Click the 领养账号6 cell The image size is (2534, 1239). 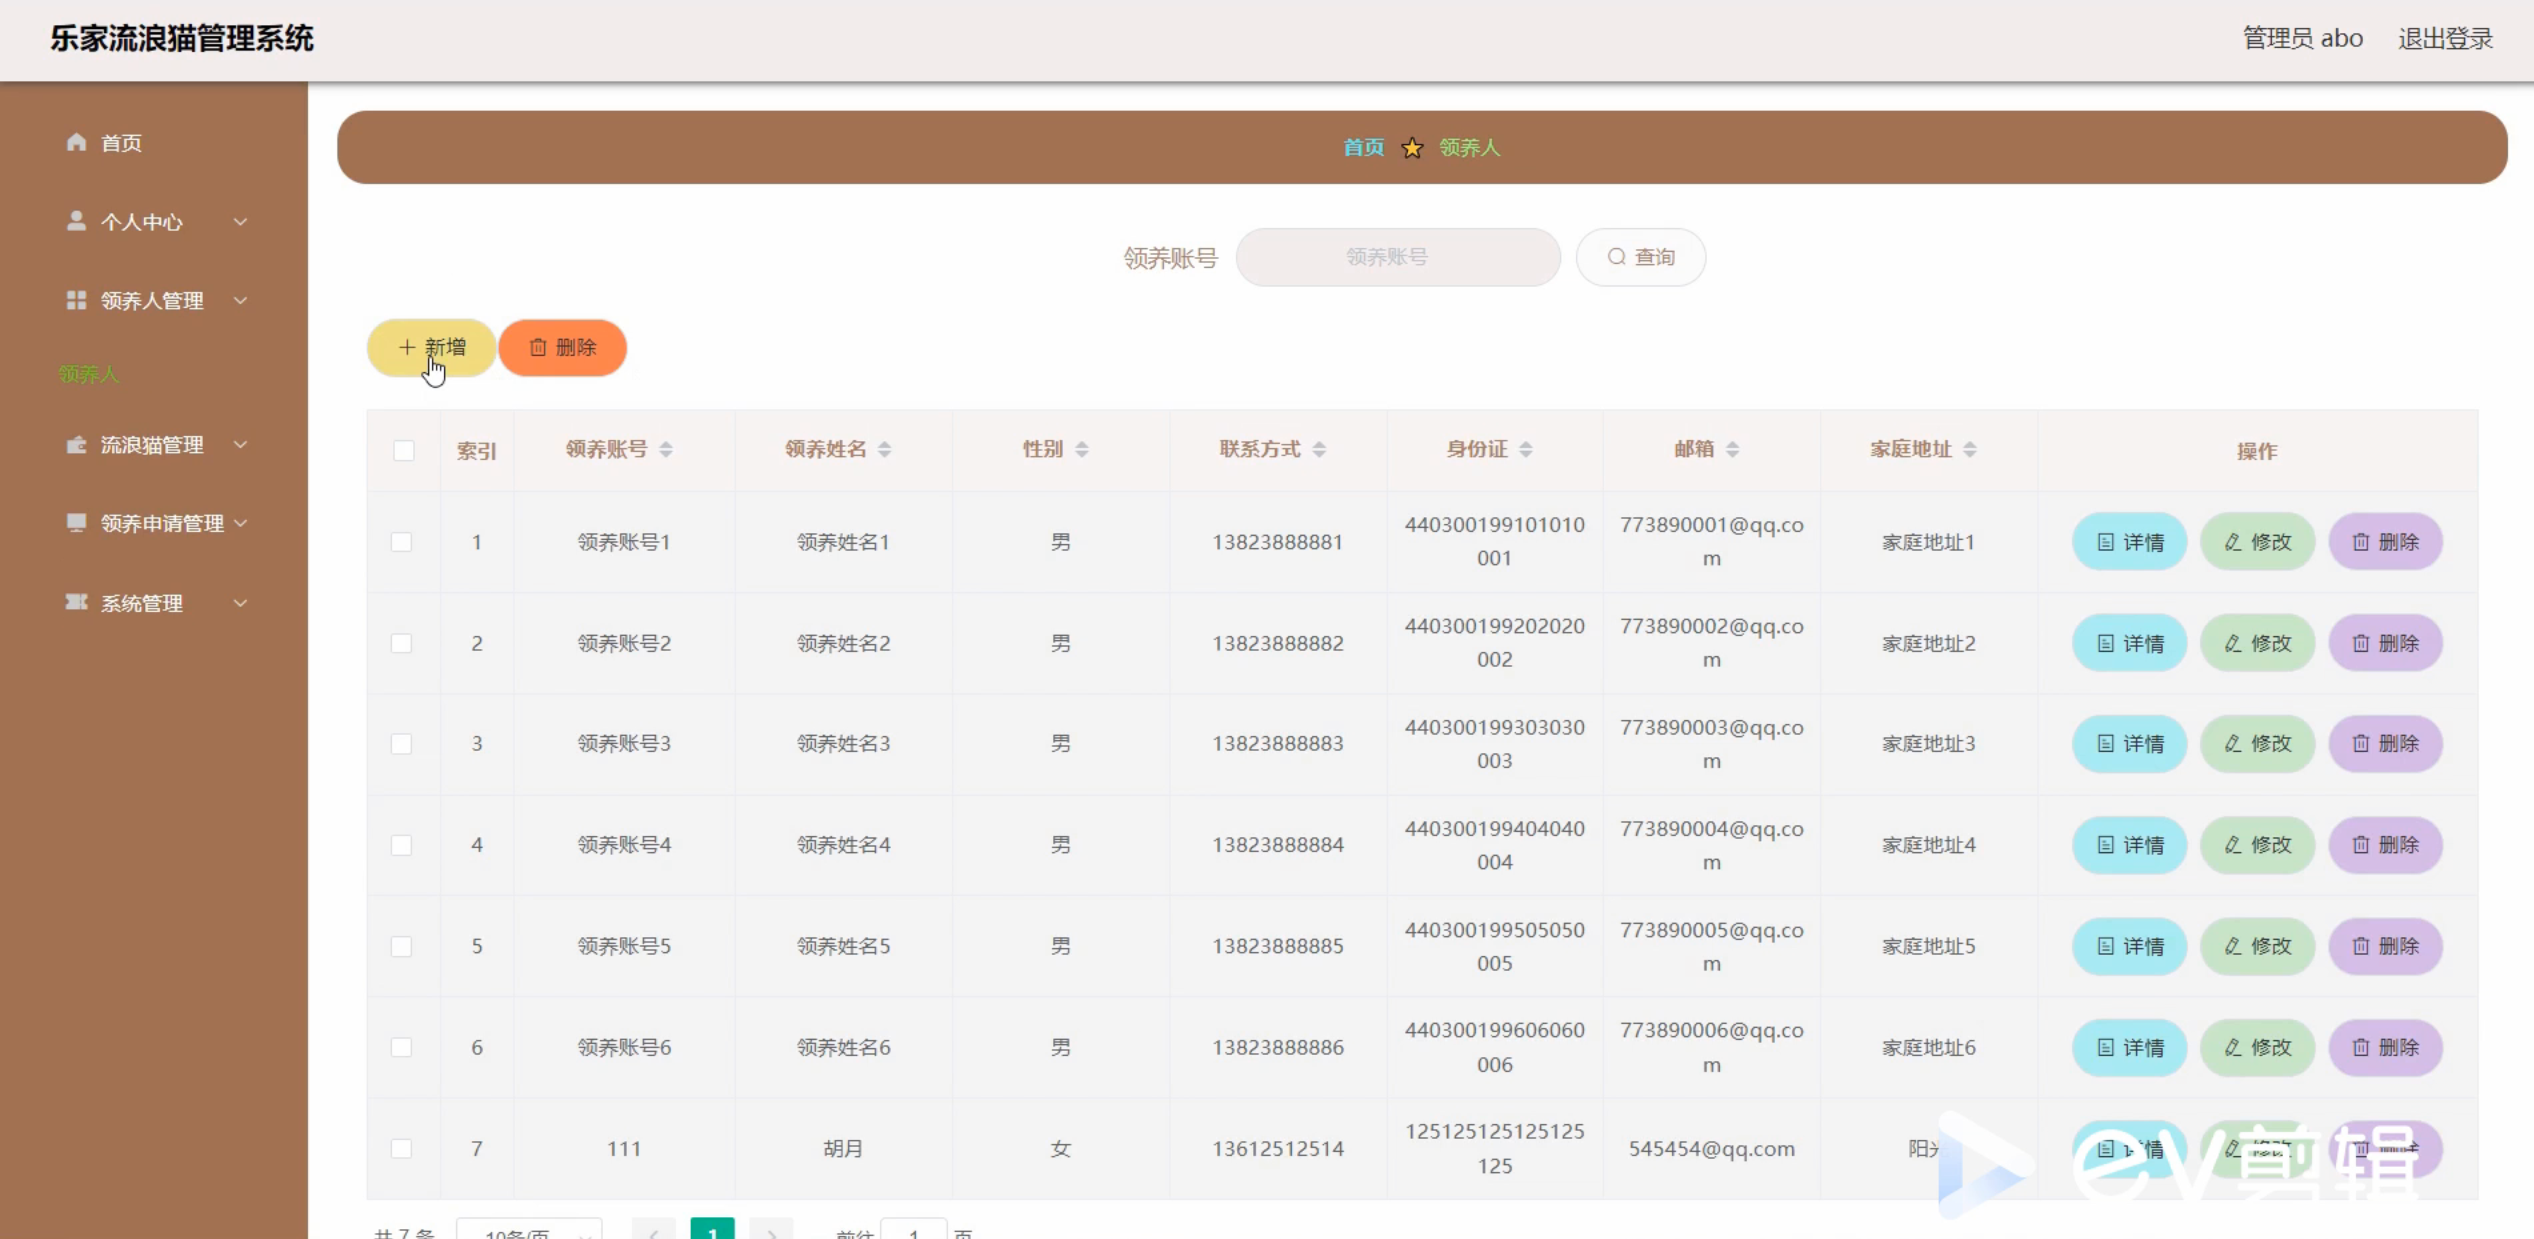(x=624, y=1047)
